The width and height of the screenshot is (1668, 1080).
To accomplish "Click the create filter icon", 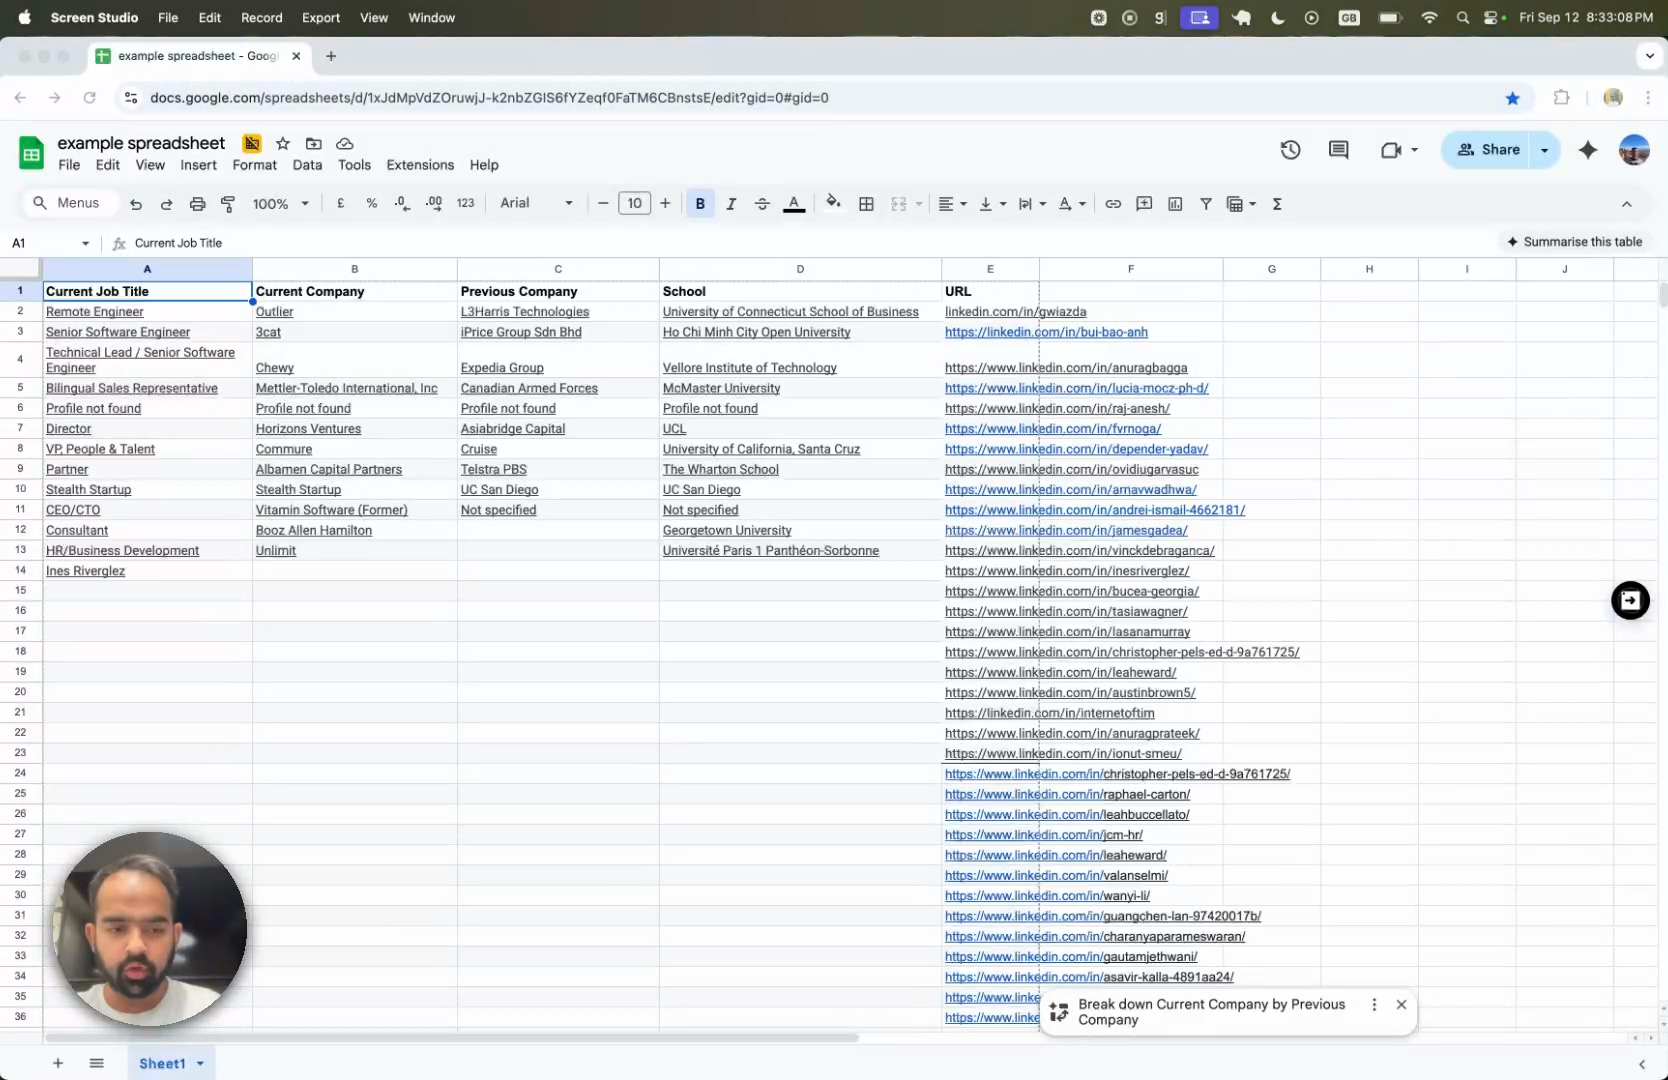I will click(1206, 204).
